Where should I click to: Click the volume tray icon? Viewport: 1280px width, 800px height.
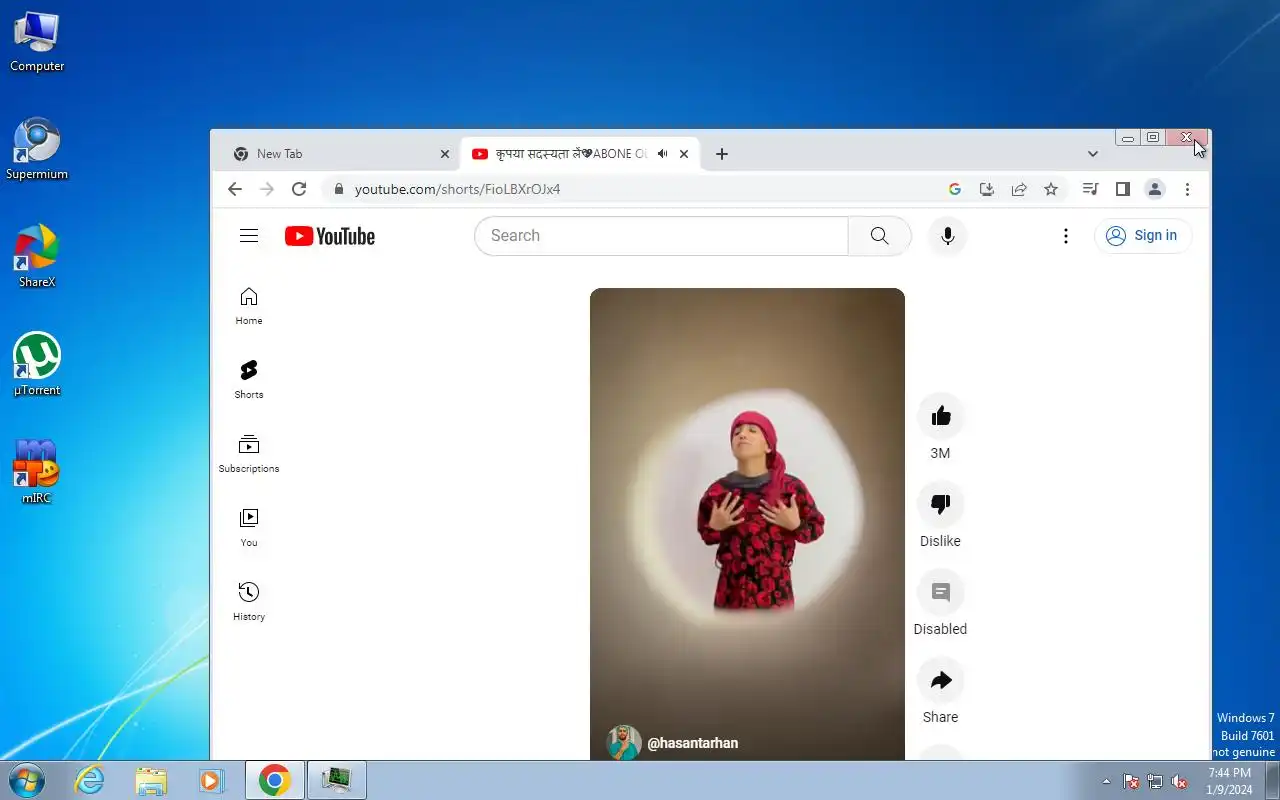(x=1180, y=781)
